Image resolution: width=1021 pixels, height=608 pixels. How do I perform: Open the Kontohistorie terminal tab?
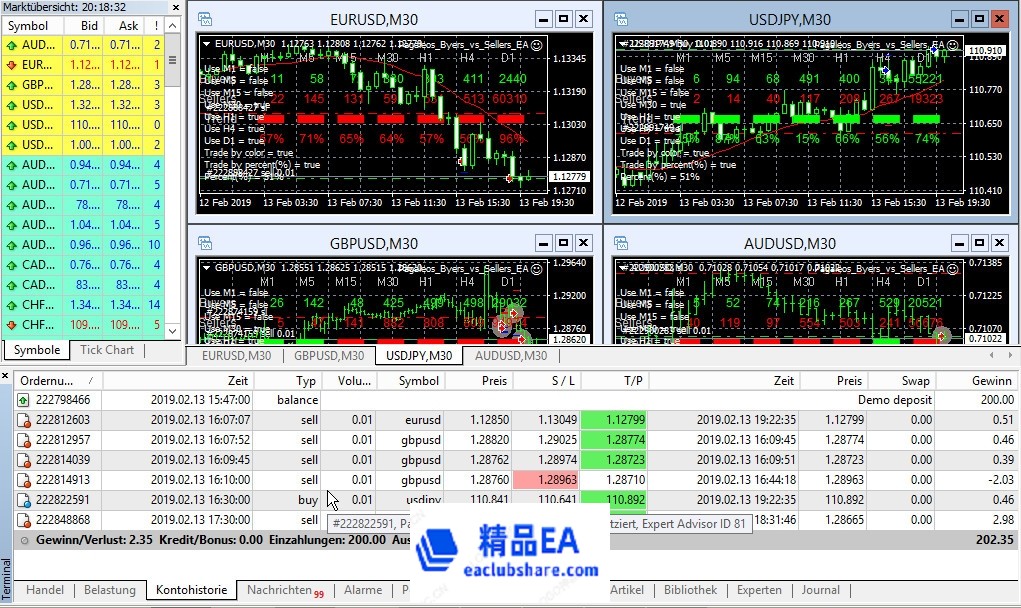click(x=191, y=590)
